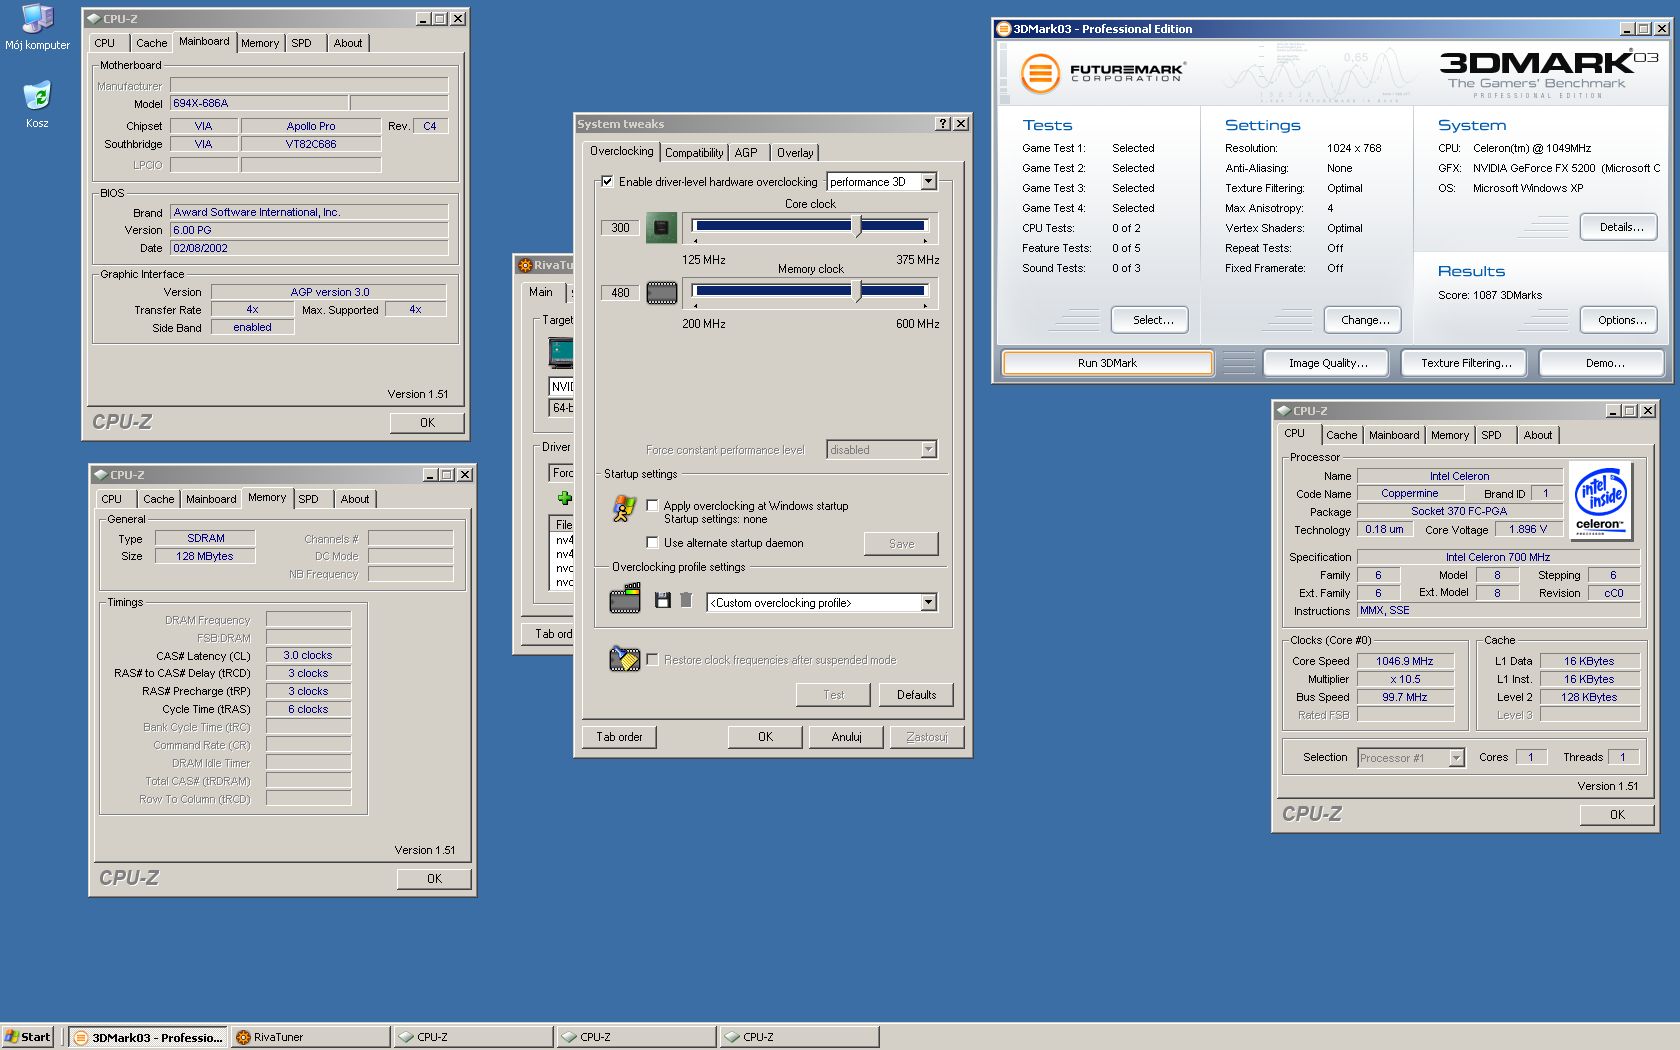Switch to Overlay tab in System tweaks
The image size is (1680, 1050).
(x=795, y=153)
